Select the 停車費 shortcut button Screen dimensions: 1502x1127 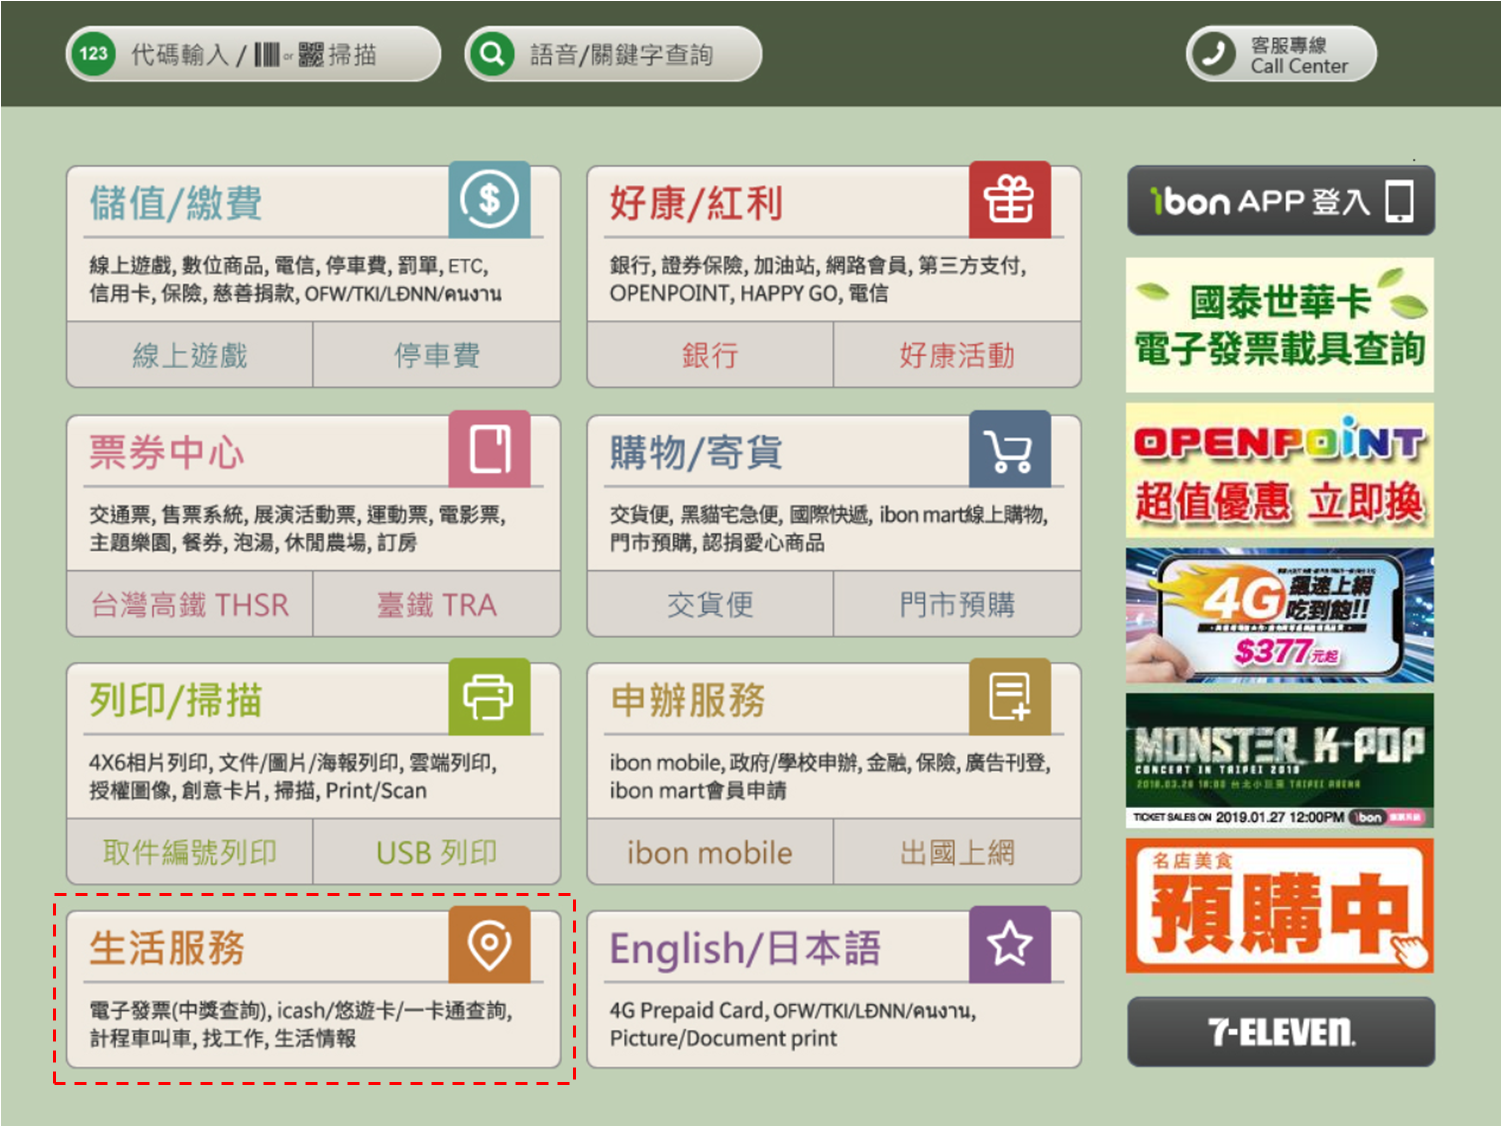tap(437, 355)
